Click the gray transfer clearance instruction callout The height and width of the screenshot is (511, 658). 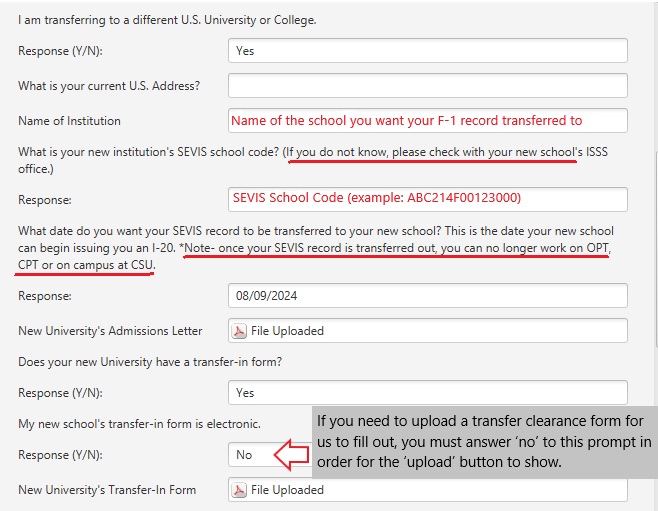point(484,435)
